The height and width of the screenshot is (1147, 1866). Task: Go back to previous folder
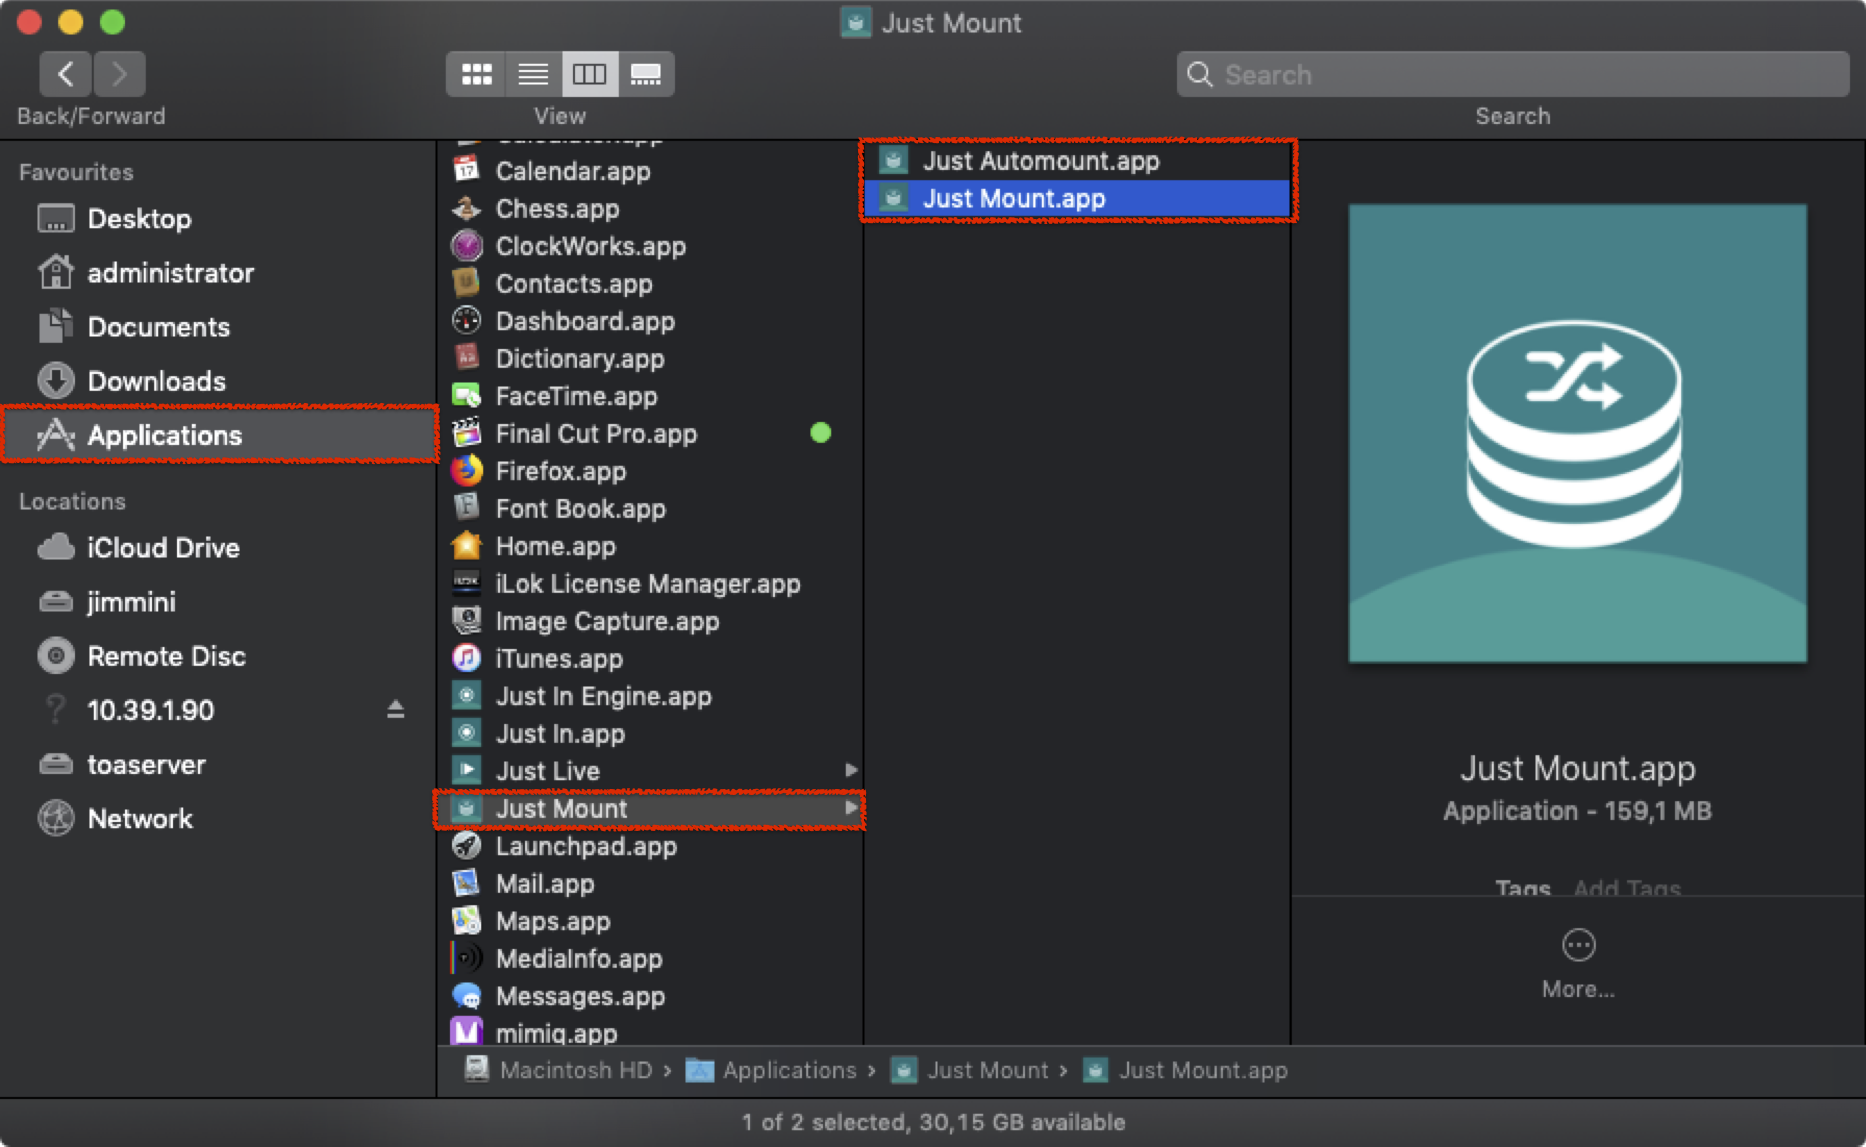pyautogui.click(x=66, y=74)
